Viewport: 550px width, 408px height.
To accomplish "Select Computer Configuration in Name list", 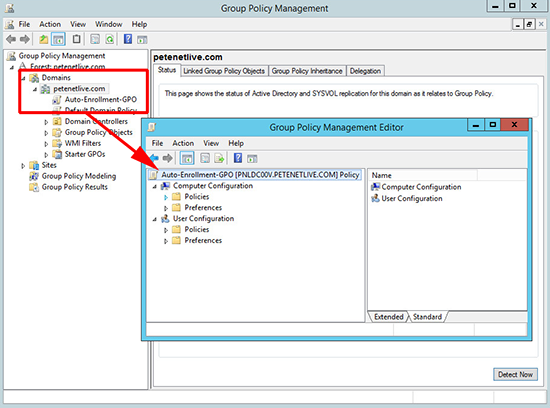I will pyautogui.click(x=416, y=187).
